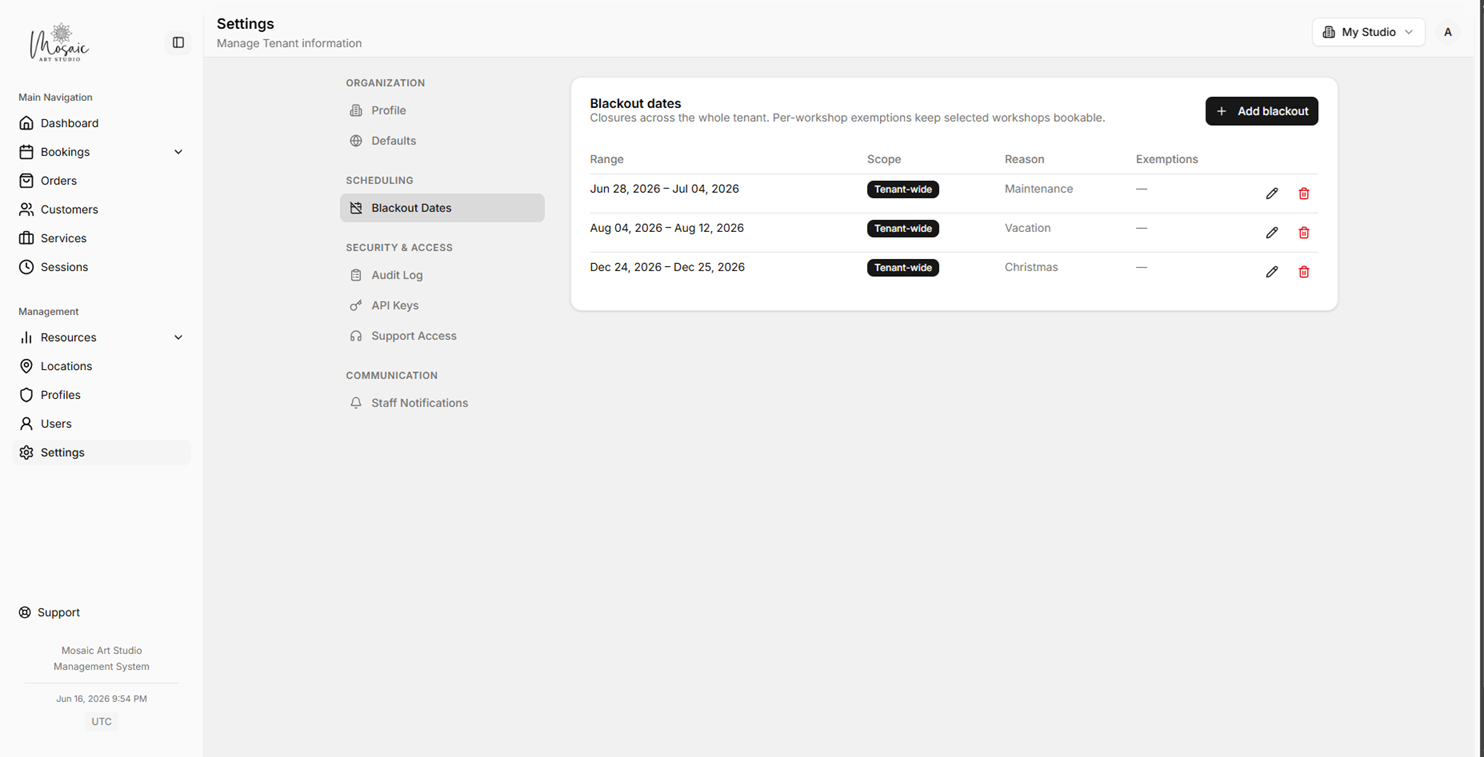Click the range Dec 24, 2026 – Dec 25, 2026
Viewport: 1484px width, 757px height.
(x=667, y=267)
